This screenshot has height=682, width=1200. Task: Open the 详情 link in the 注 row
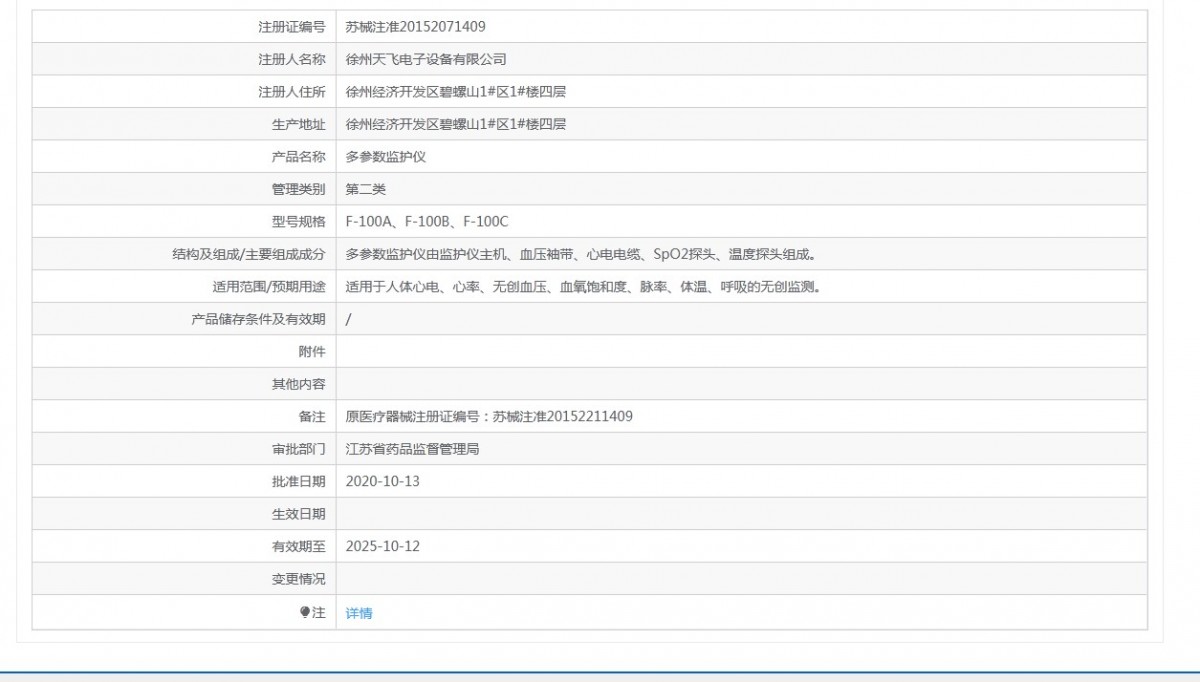pyautogui.click(x=359, y=613)
